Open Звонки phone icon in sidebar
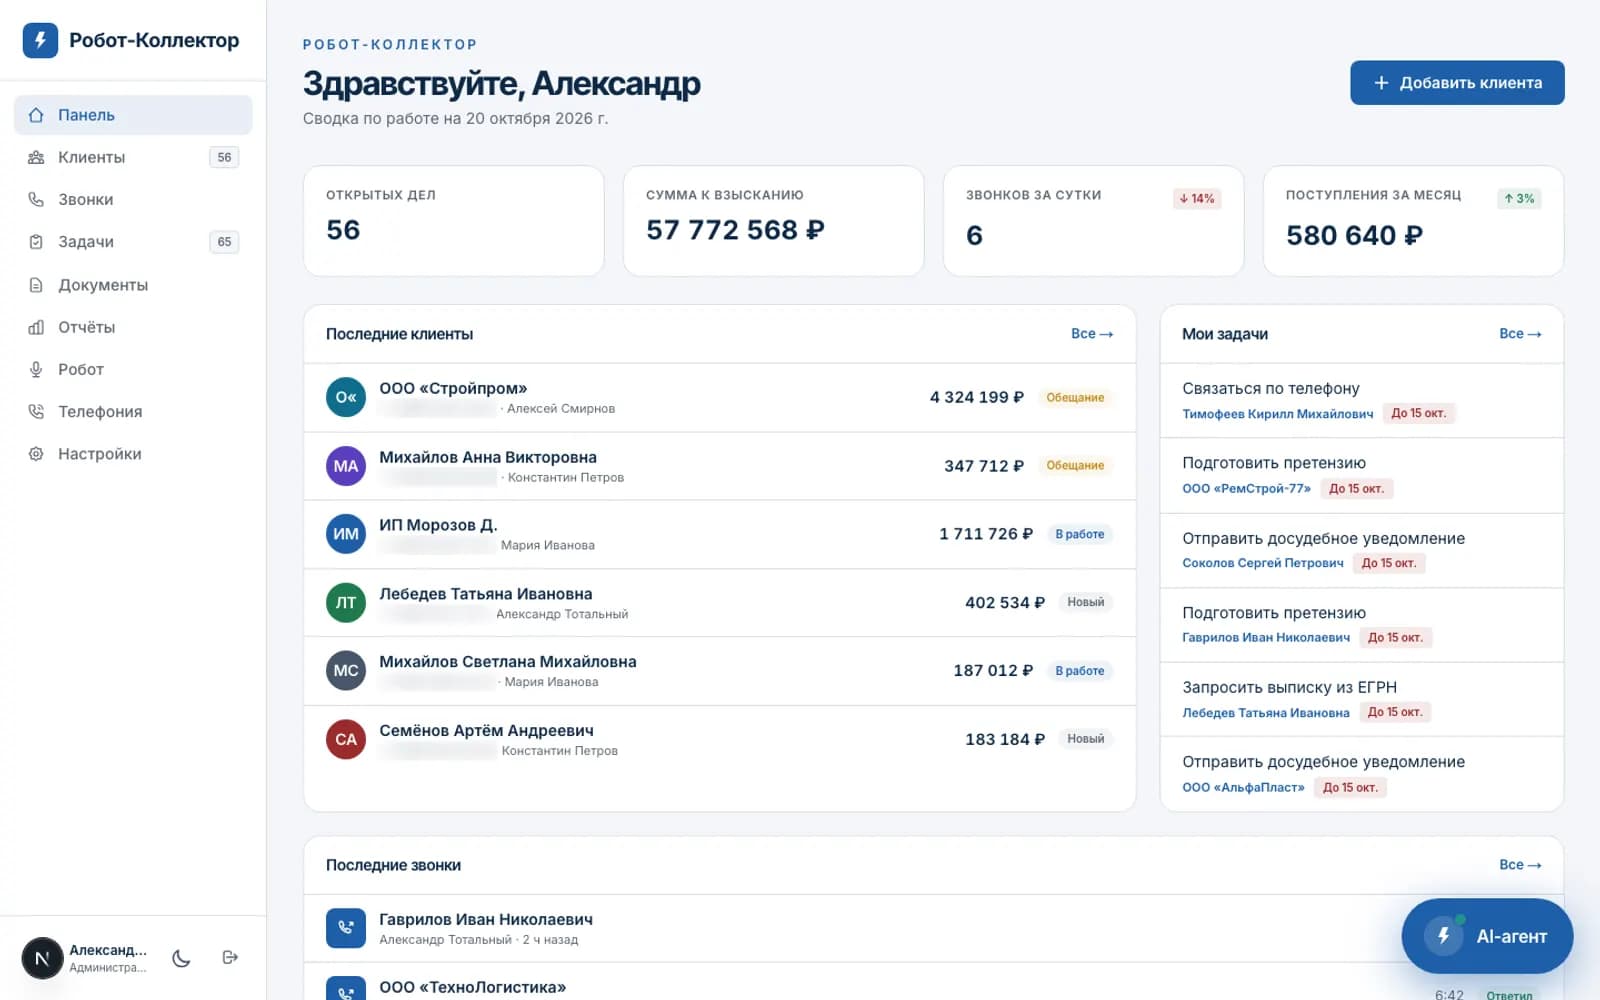Image resolution: width=1600 pixels, height=1000 pixels. (x=36, y=199)
